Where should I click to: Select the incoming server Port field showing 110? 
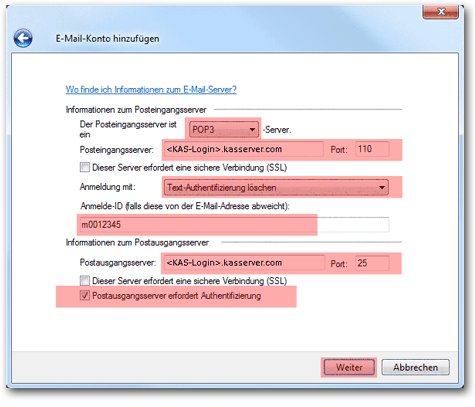[x=372, y=149]
